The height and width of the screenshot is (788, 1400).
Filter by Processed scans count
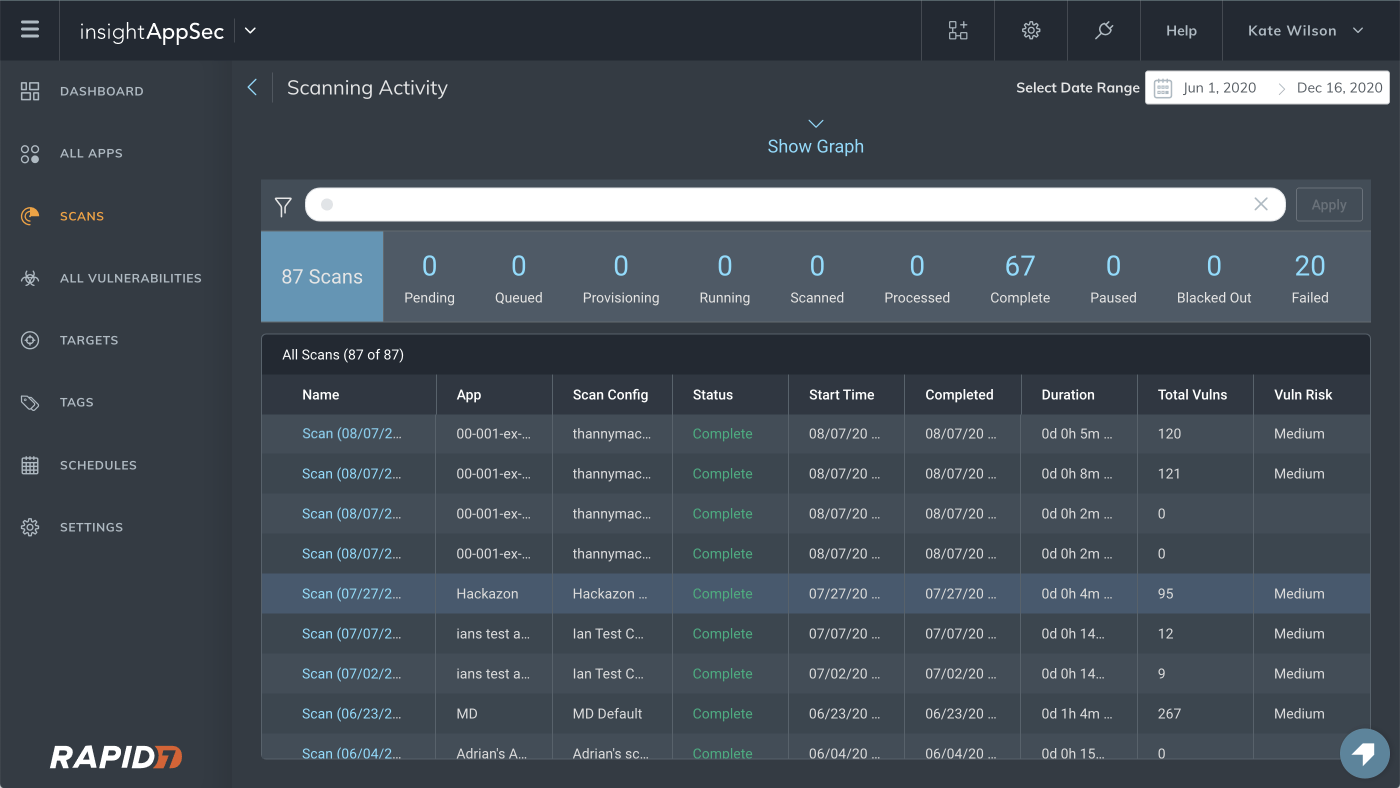(x=917, y=277)
